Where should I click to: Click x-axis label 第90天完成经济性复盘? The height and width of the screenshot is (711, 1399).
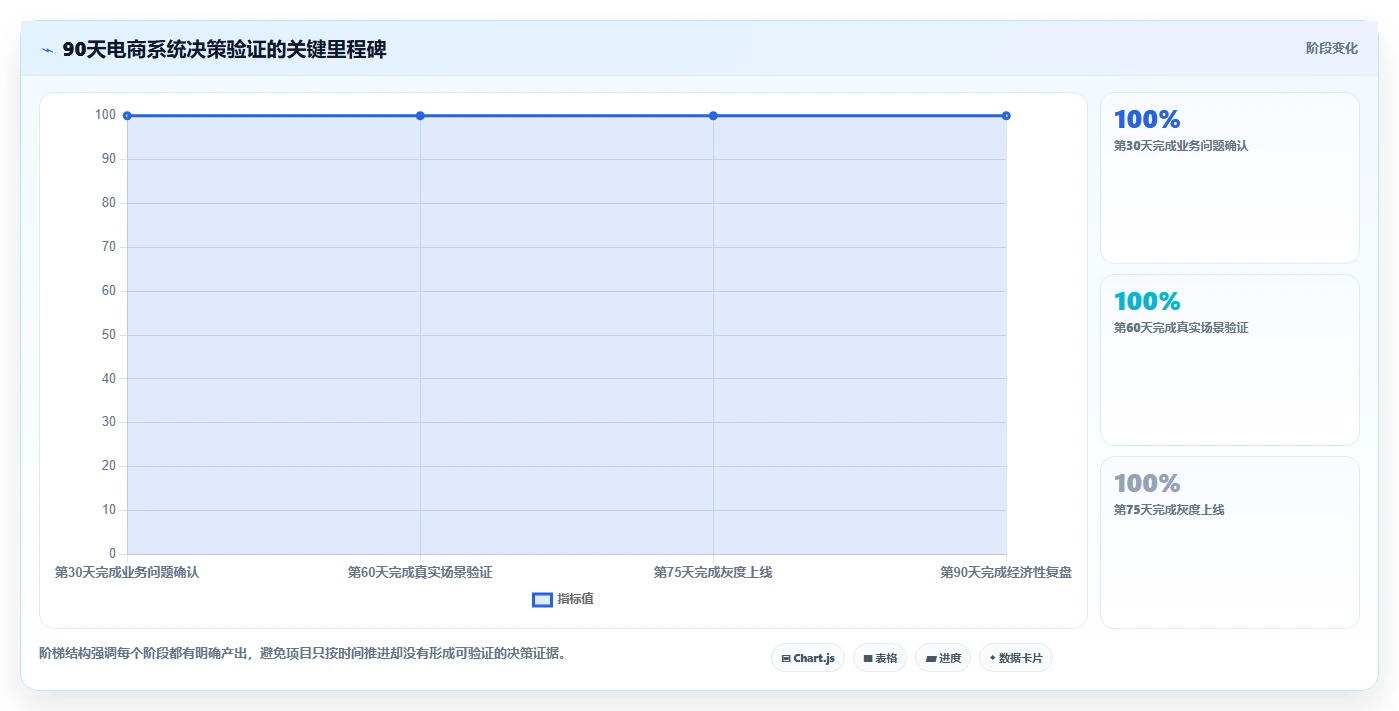pyautogui.click(x=1006, y=573)
